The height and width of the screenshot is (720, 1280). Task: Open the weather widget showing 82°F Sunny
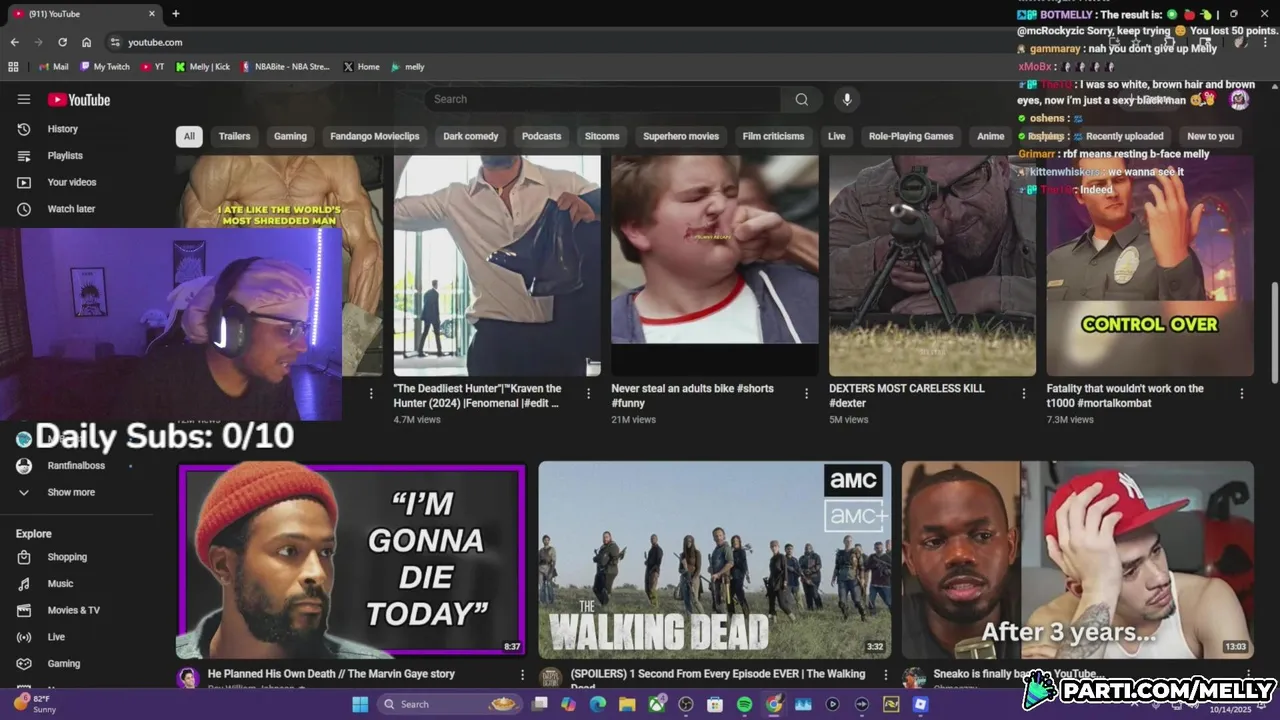click(x=35, y=704)
